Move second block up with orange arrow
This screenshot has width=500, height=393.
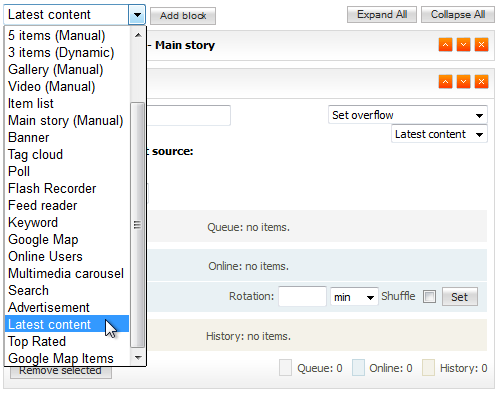(445, 82)
